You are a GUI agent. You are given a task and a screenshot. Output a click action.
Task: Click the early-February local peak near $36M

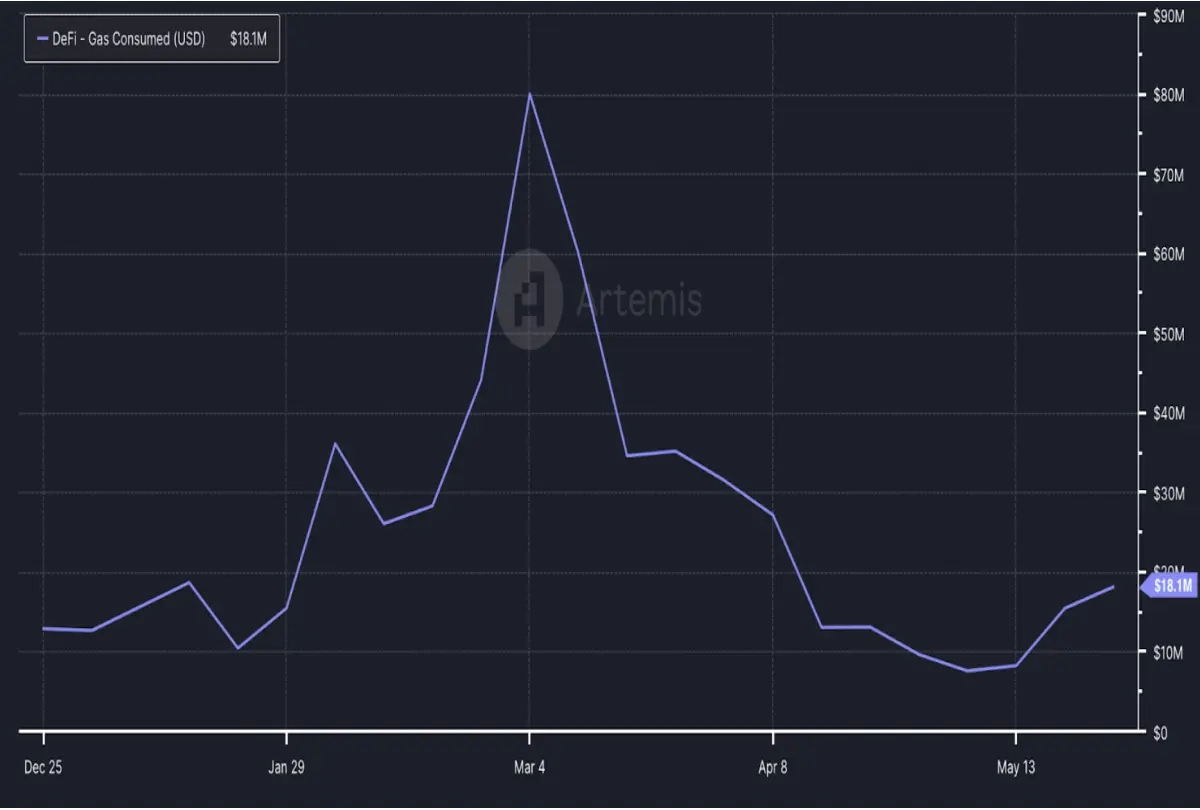click(x=335, y=443)
